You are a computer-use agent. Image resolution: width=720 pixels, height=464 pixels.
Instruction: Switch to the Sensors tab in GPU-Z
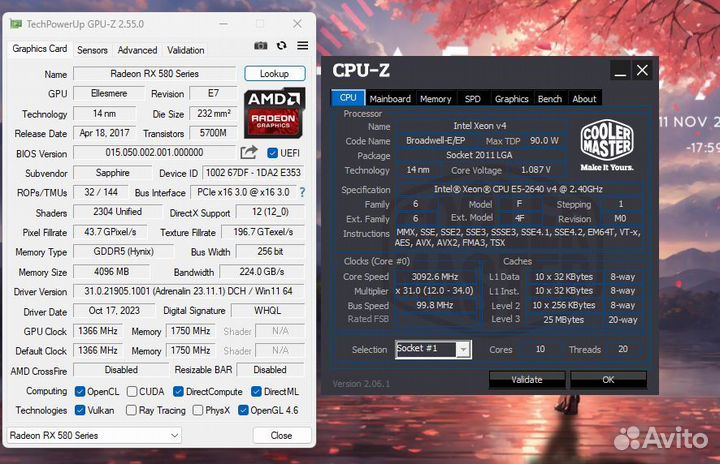pyautogui.click(x=92, y=50)
